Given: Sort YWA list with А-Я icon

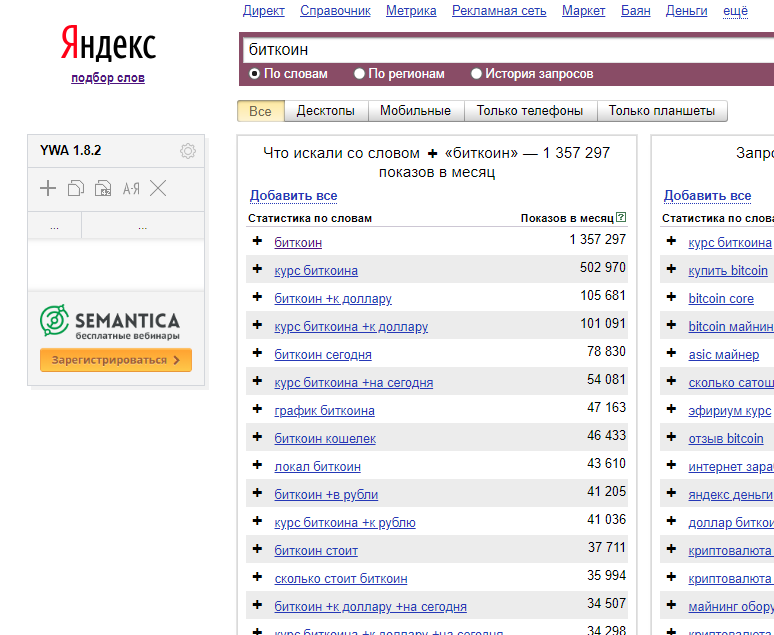Looking at the screenshot, I should (131, 188).
